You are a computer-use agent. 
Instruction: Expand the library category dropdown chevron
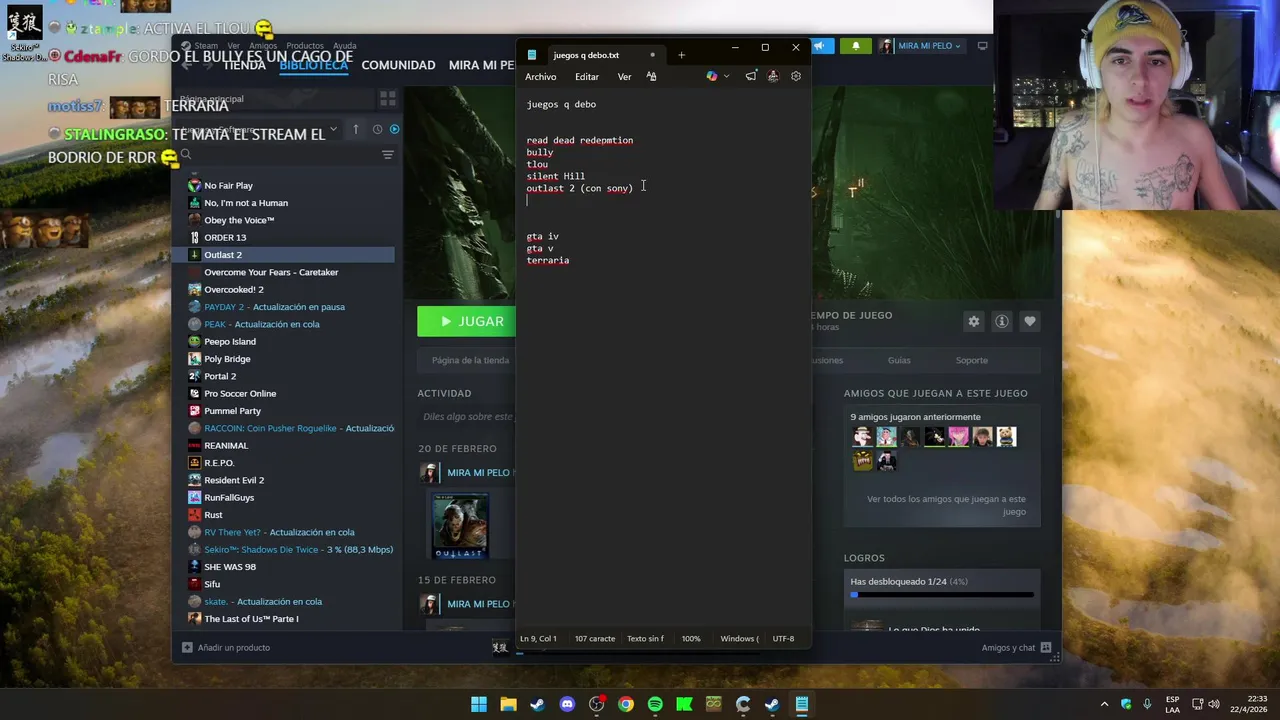332,129
